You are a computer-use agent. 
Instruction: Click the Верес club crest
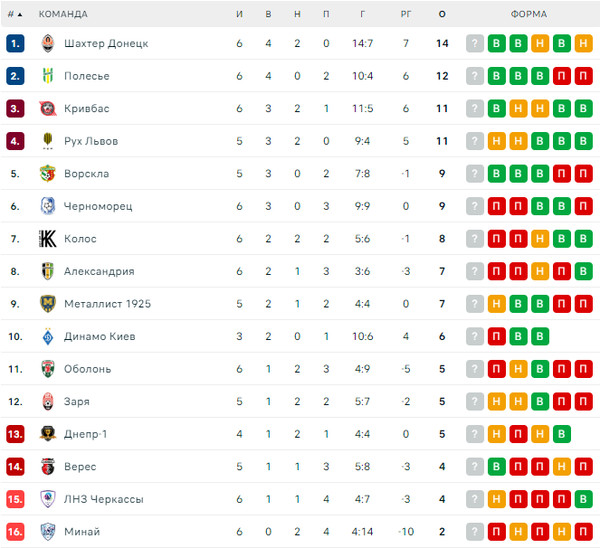click(x=48, y=466)
